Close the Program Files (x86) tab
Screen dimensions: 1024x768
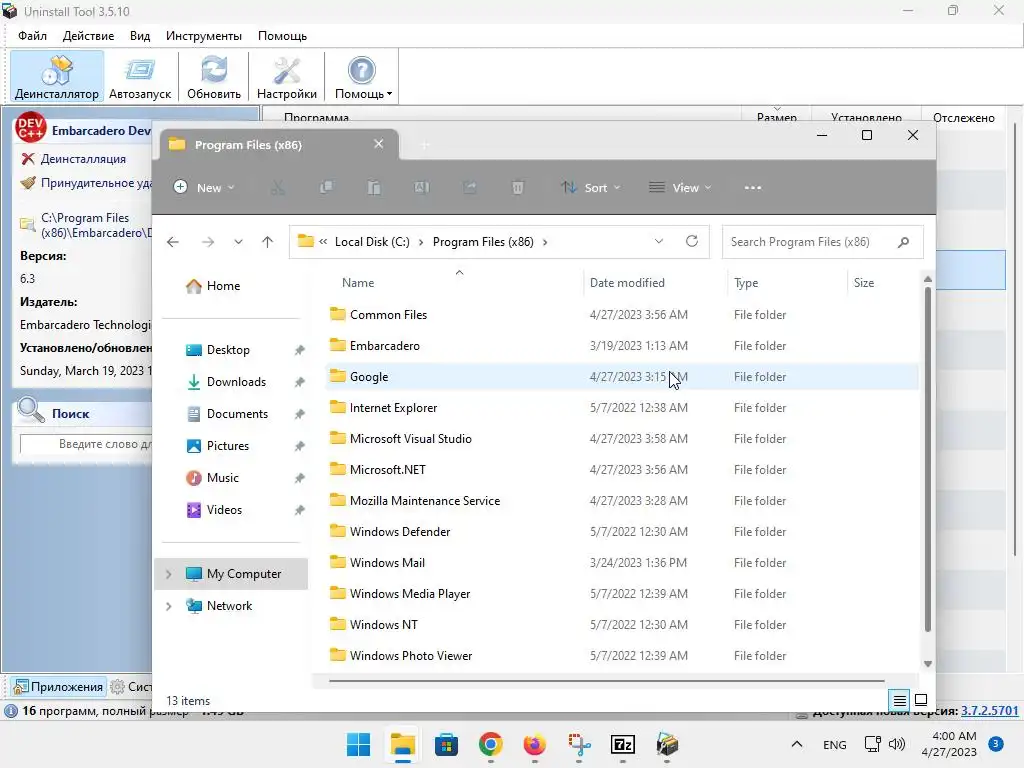pyautogui.click(x=378, y=144)
